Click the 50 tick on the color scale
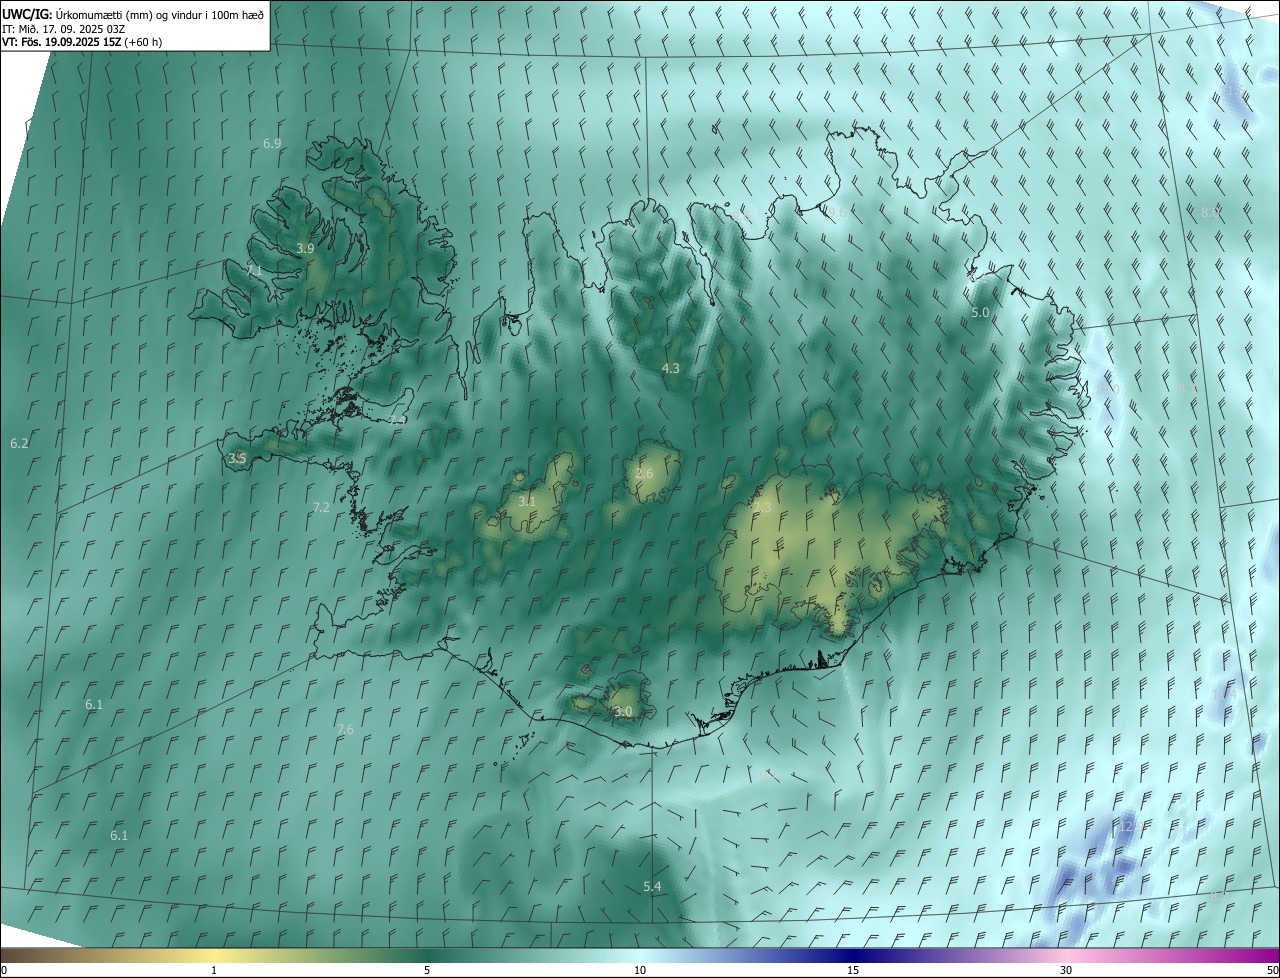The image size is (1280, 978). coord(1272,971)
